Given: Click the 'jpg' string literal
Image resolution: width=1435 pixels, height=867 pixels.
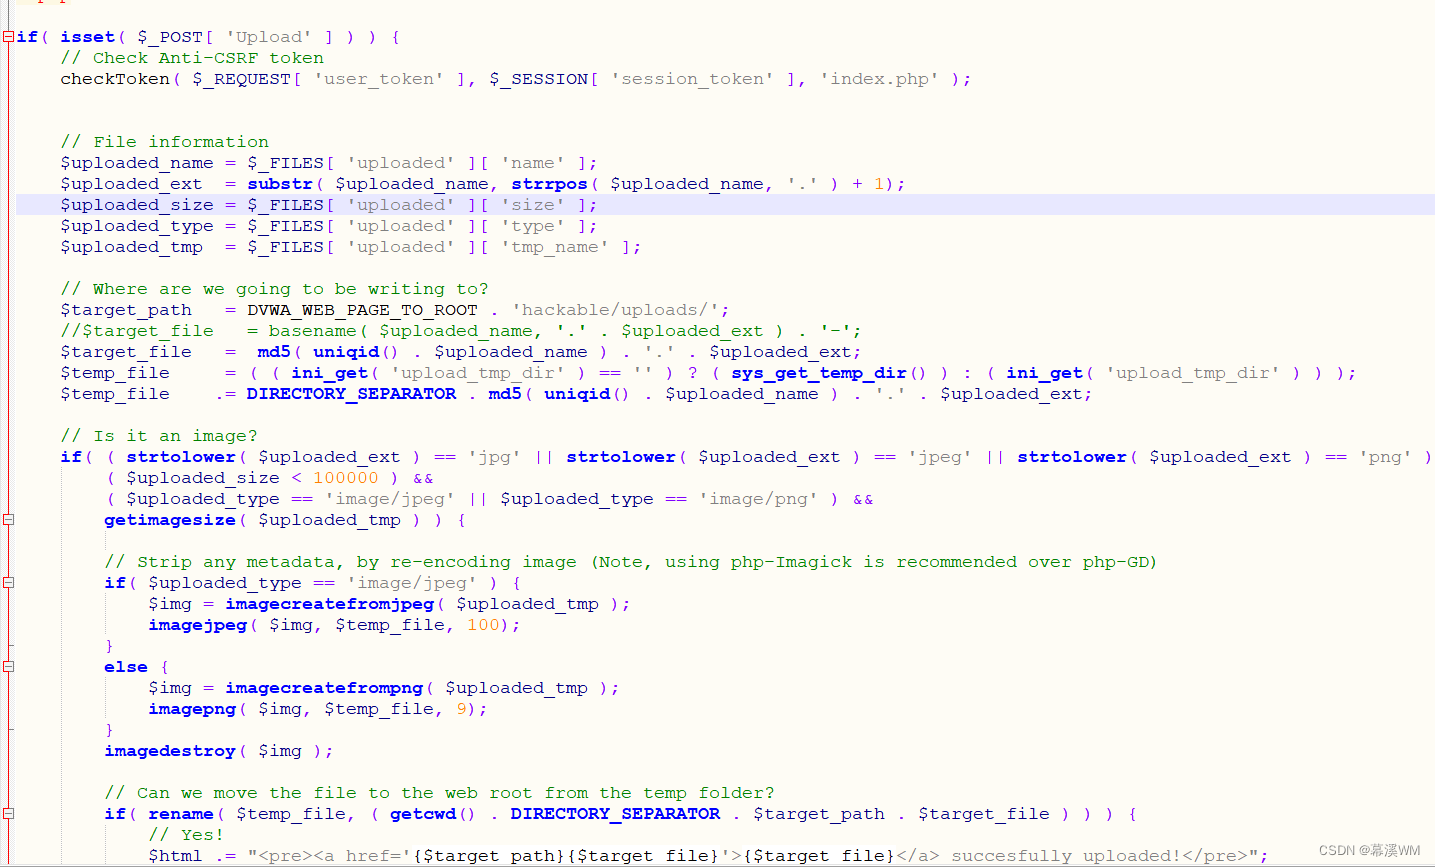Looking at the screenshot, I should (494, 457).
